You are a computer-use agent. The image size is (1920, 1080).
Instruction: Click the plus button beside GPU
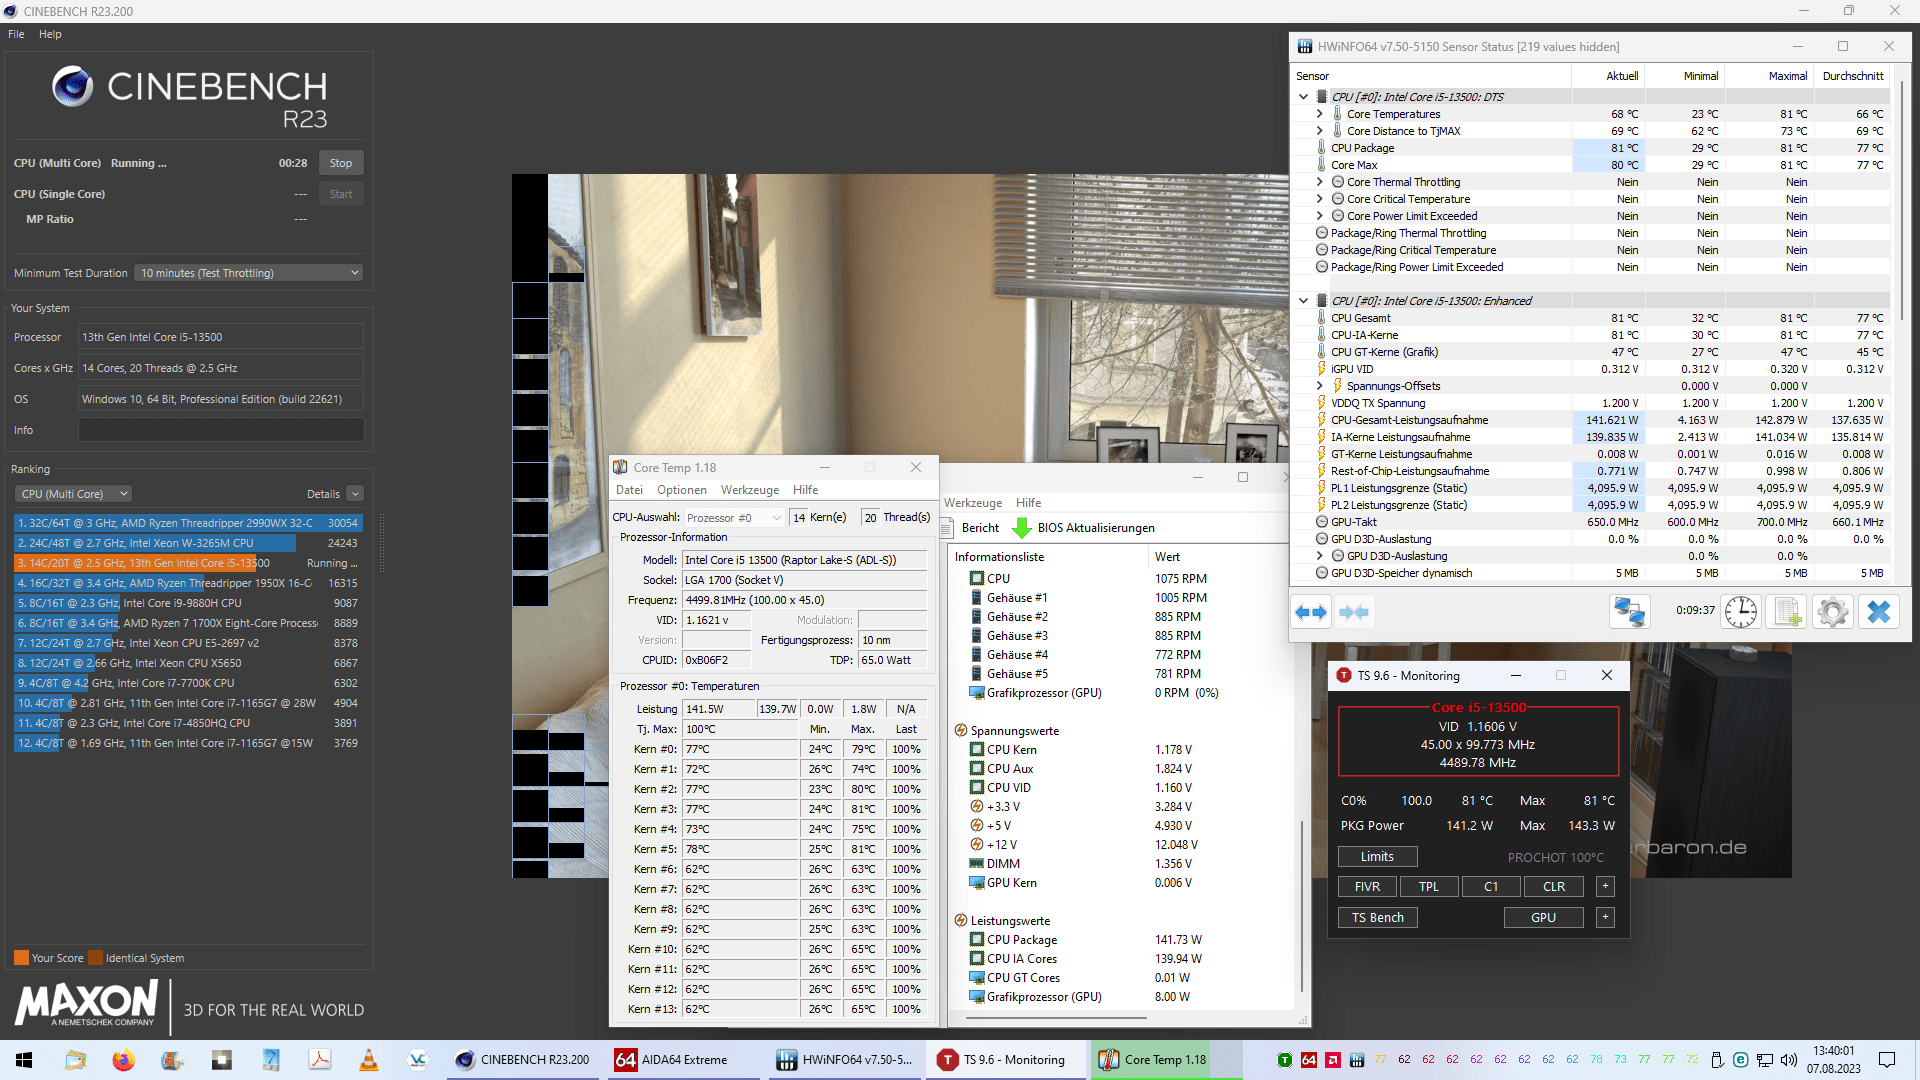click(1605, 918)
